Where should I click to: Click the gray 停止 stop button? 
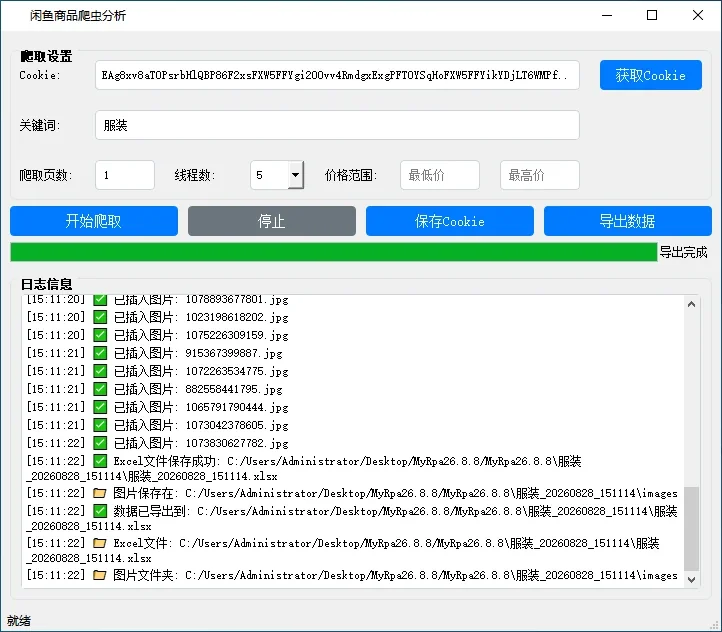(272, 221)
